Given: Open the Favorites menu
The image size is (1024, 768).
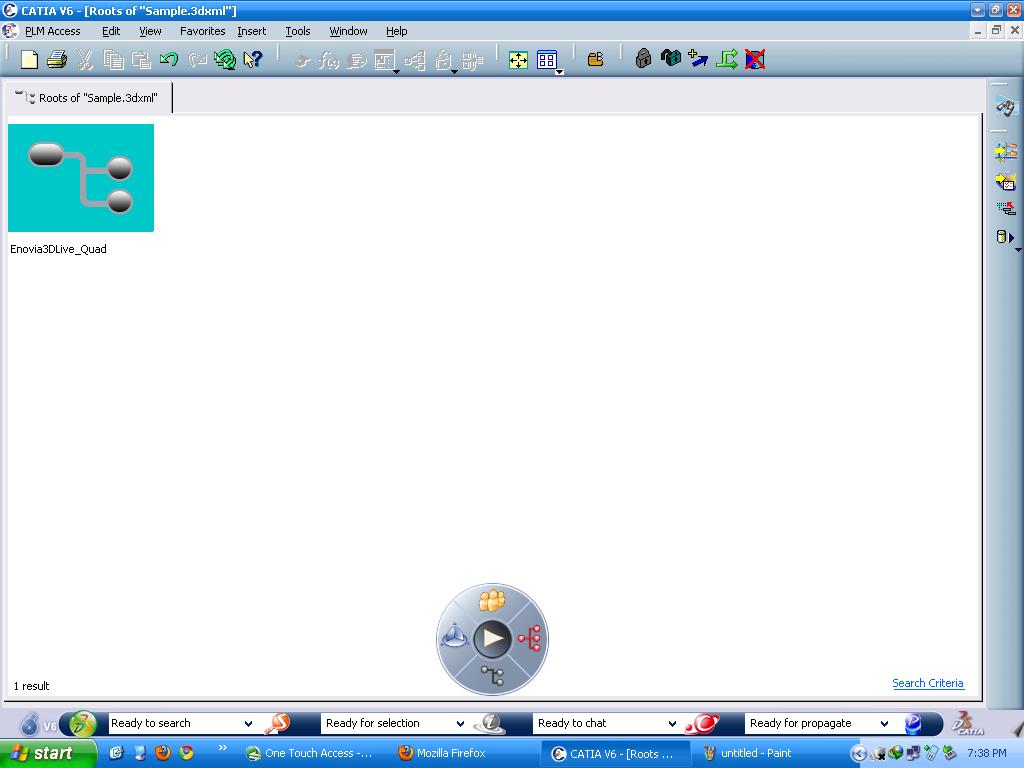Looking at the screenshot, I should coord(202,31).
